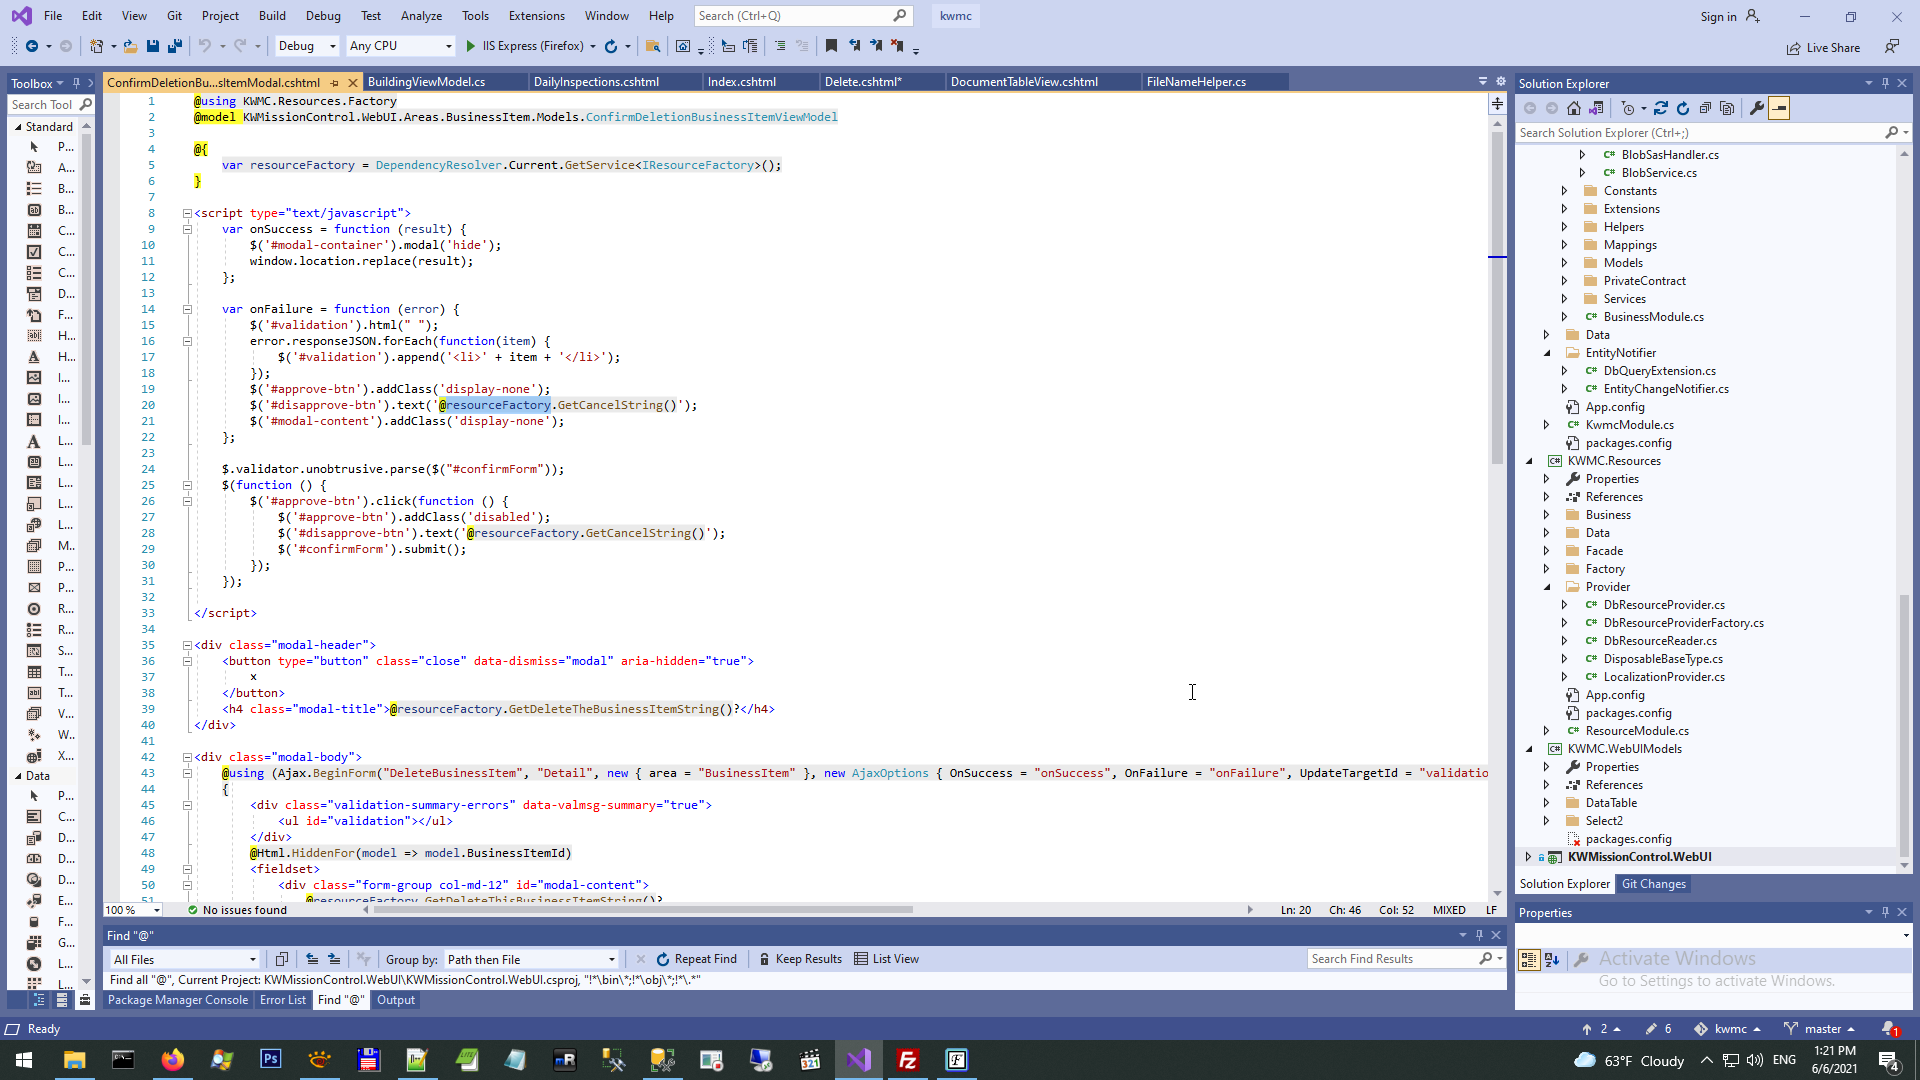This screenshot has height=1080, width=1920.
Task: Click the Save All toolbar icon
Action: pos(175,46)
